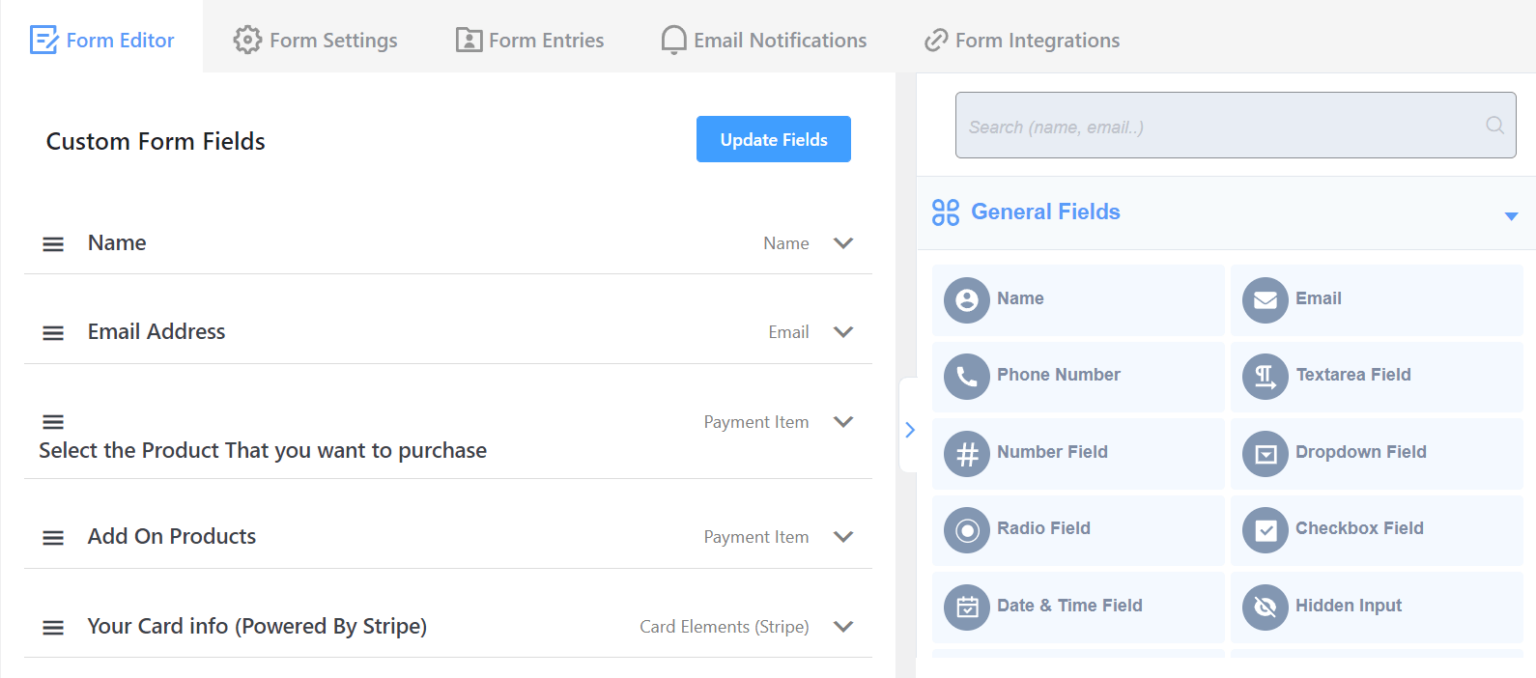Expand Your Card info Stripe chevron
This screenshot has width=1536, height=678.
coord(843,627)
